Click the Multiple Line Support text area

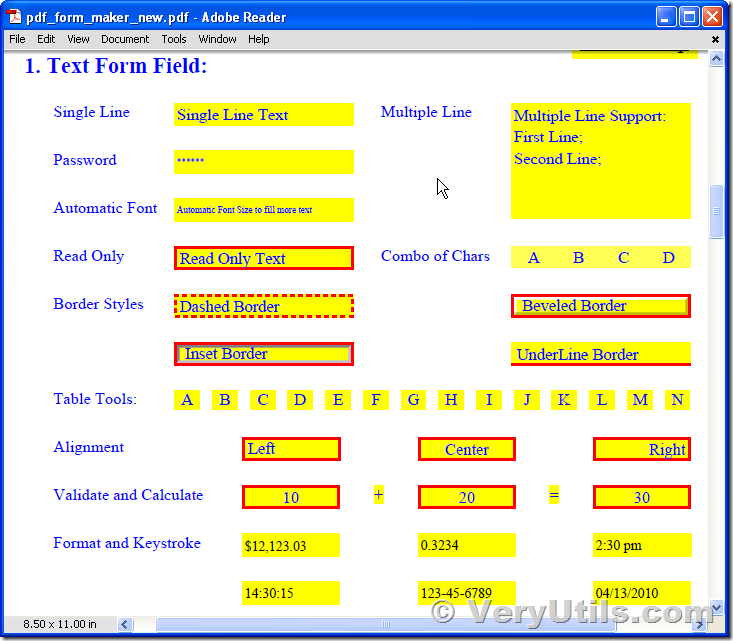(x=601, y=161)
